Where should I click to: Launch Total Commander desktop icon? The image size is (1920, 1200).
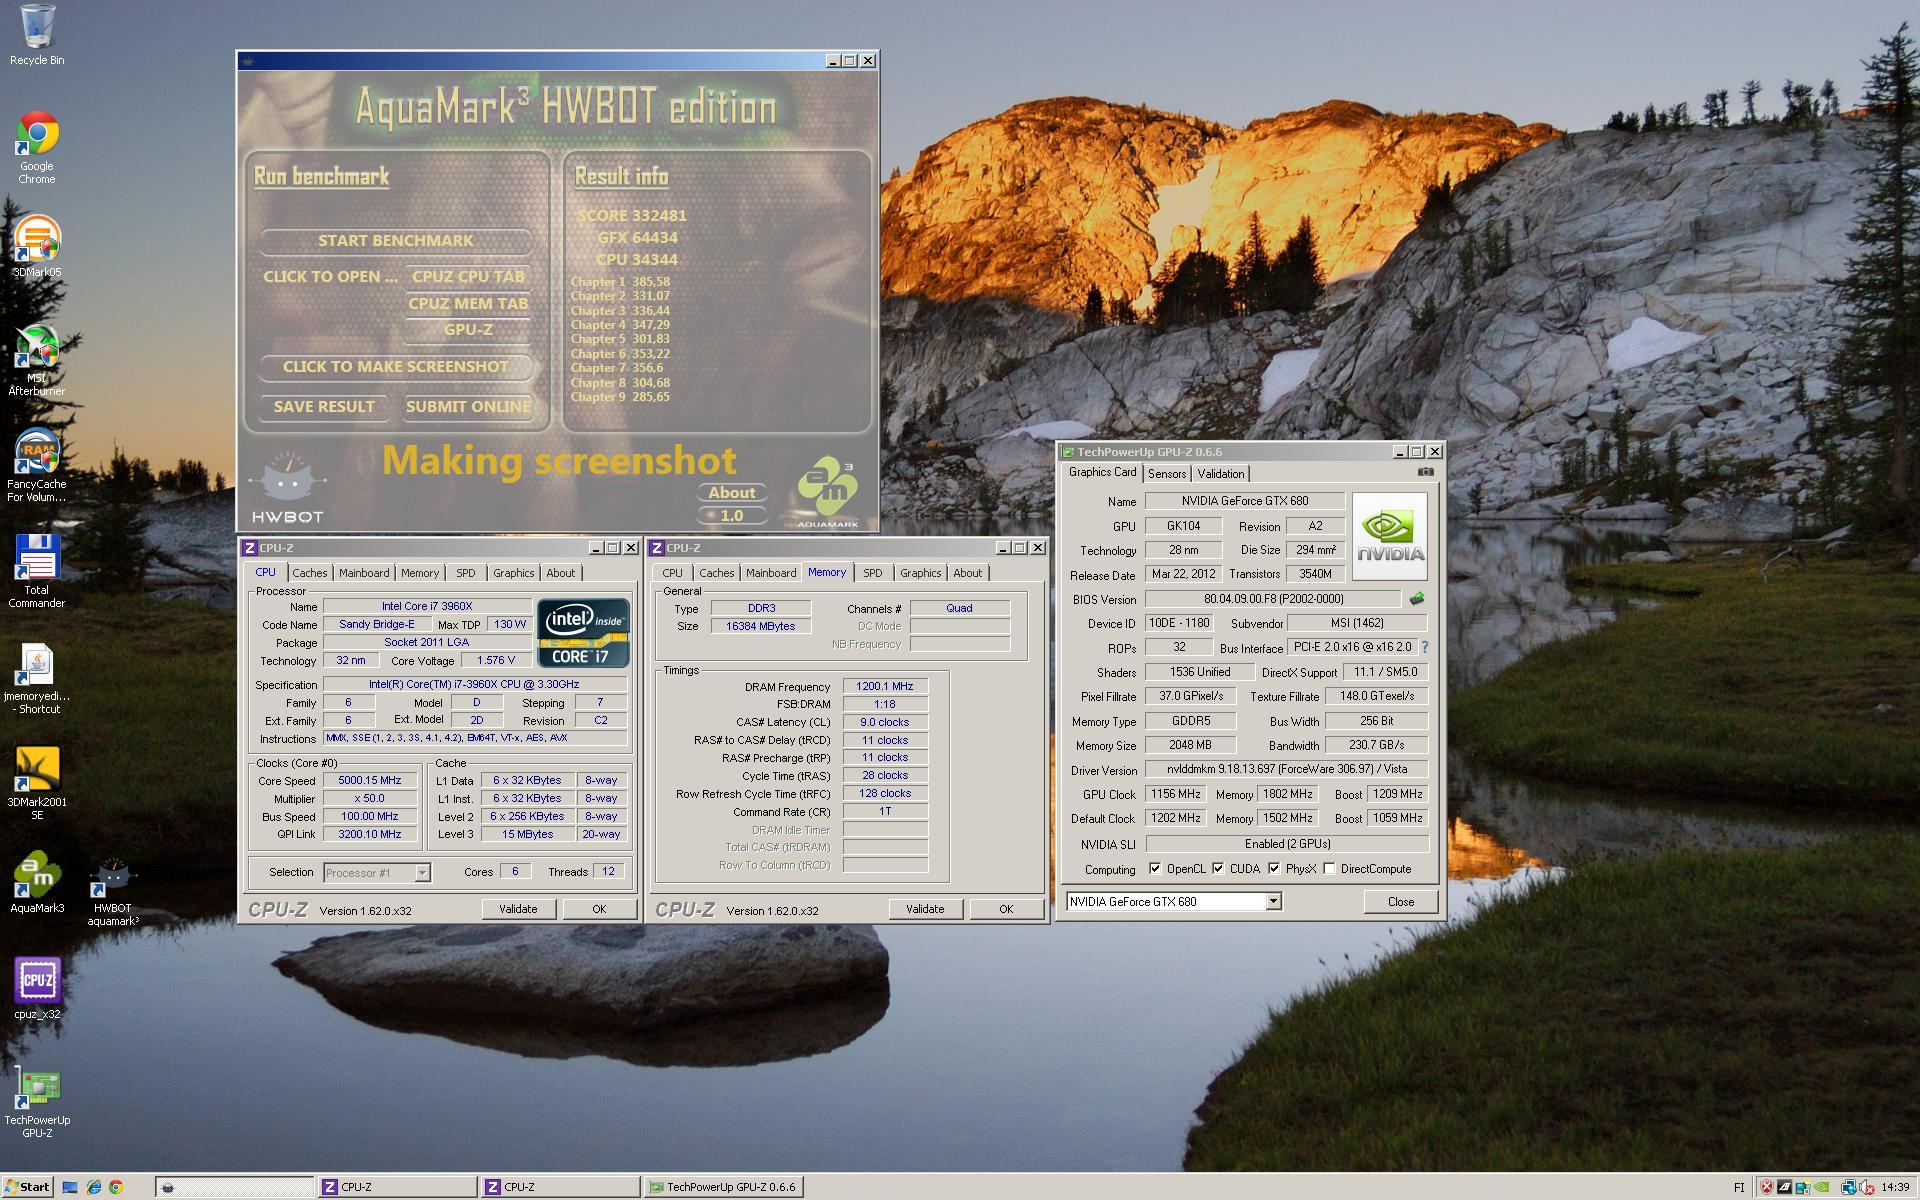37,571
